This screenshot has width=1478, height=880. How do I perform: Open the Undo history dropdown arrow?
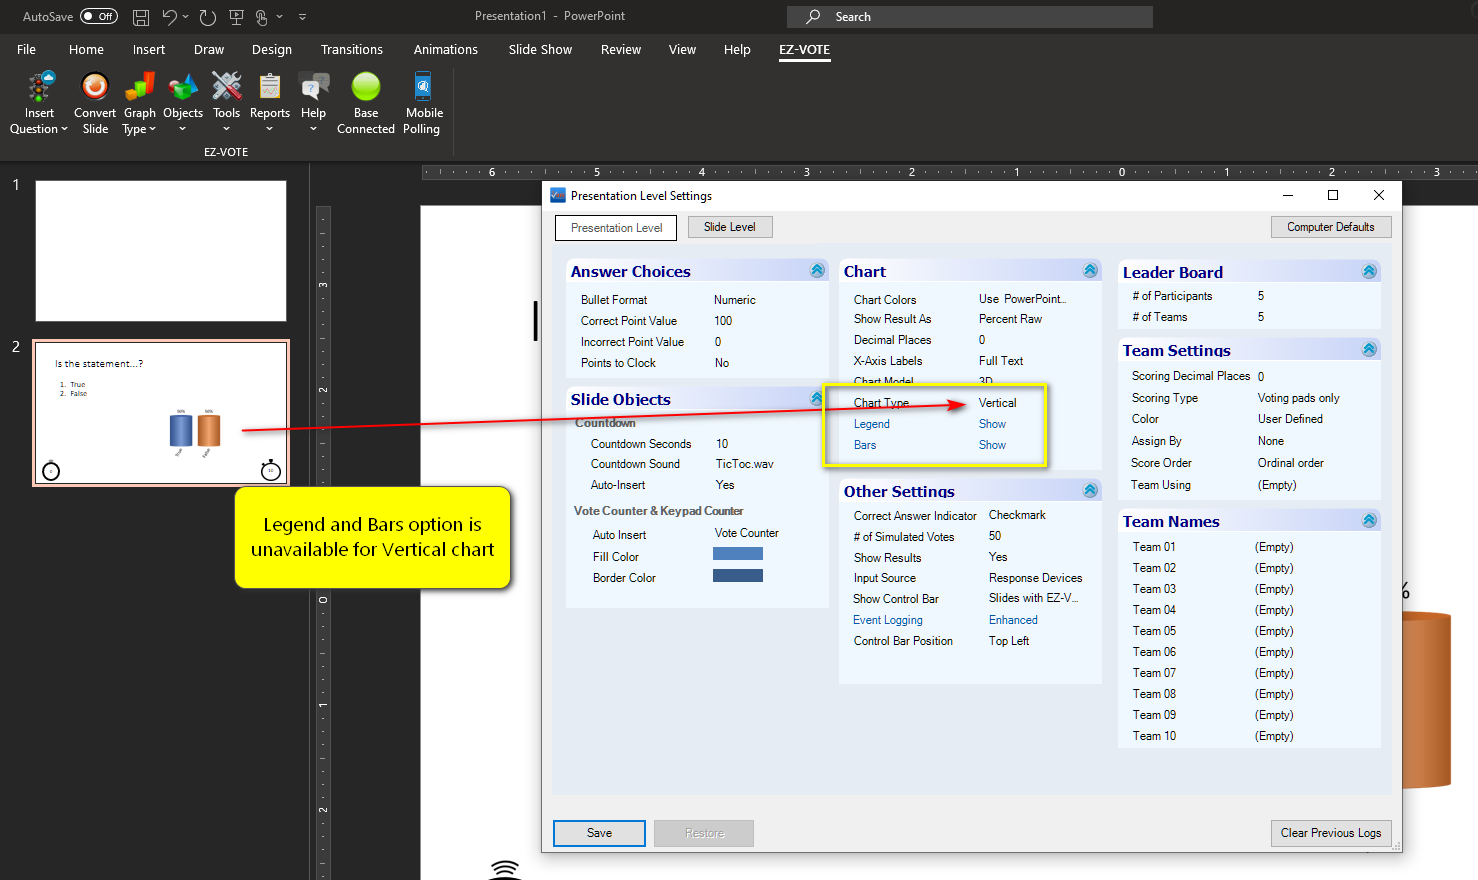186,17
